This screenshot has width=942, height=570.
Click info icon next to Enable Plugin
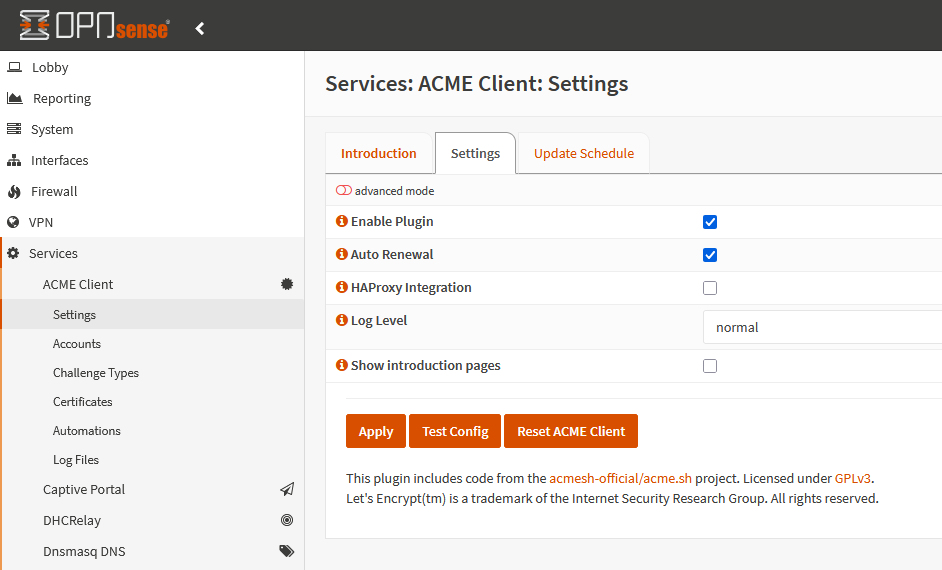342,222
